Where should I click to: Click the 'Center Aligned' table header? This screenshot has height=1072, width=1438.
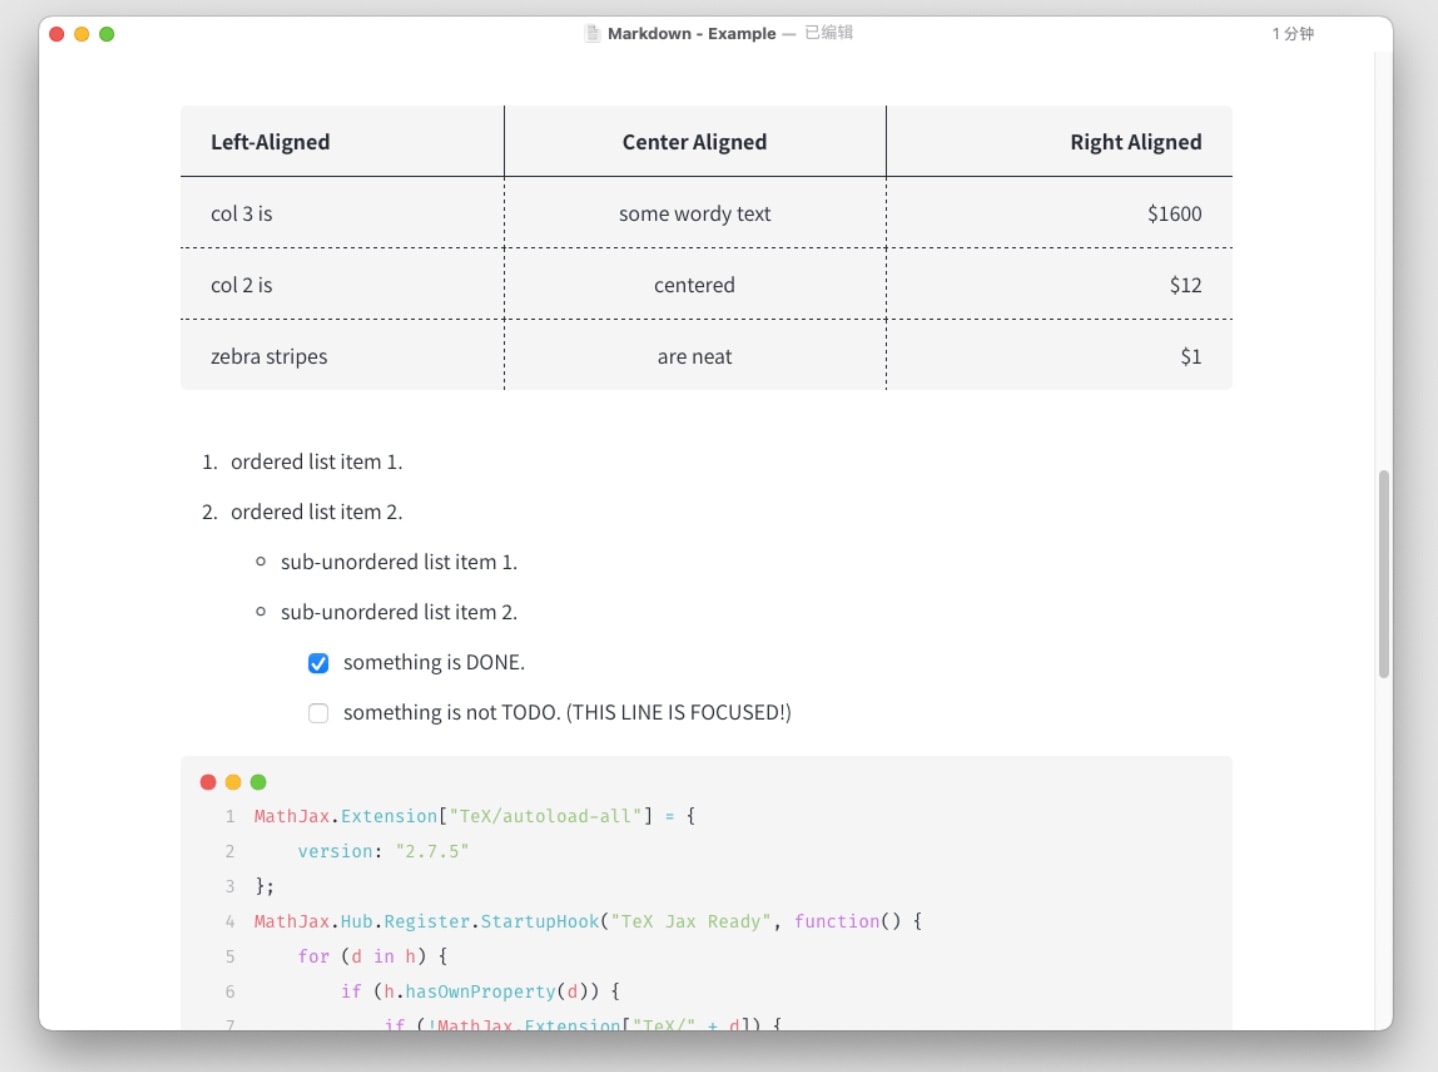click(695, 142)
